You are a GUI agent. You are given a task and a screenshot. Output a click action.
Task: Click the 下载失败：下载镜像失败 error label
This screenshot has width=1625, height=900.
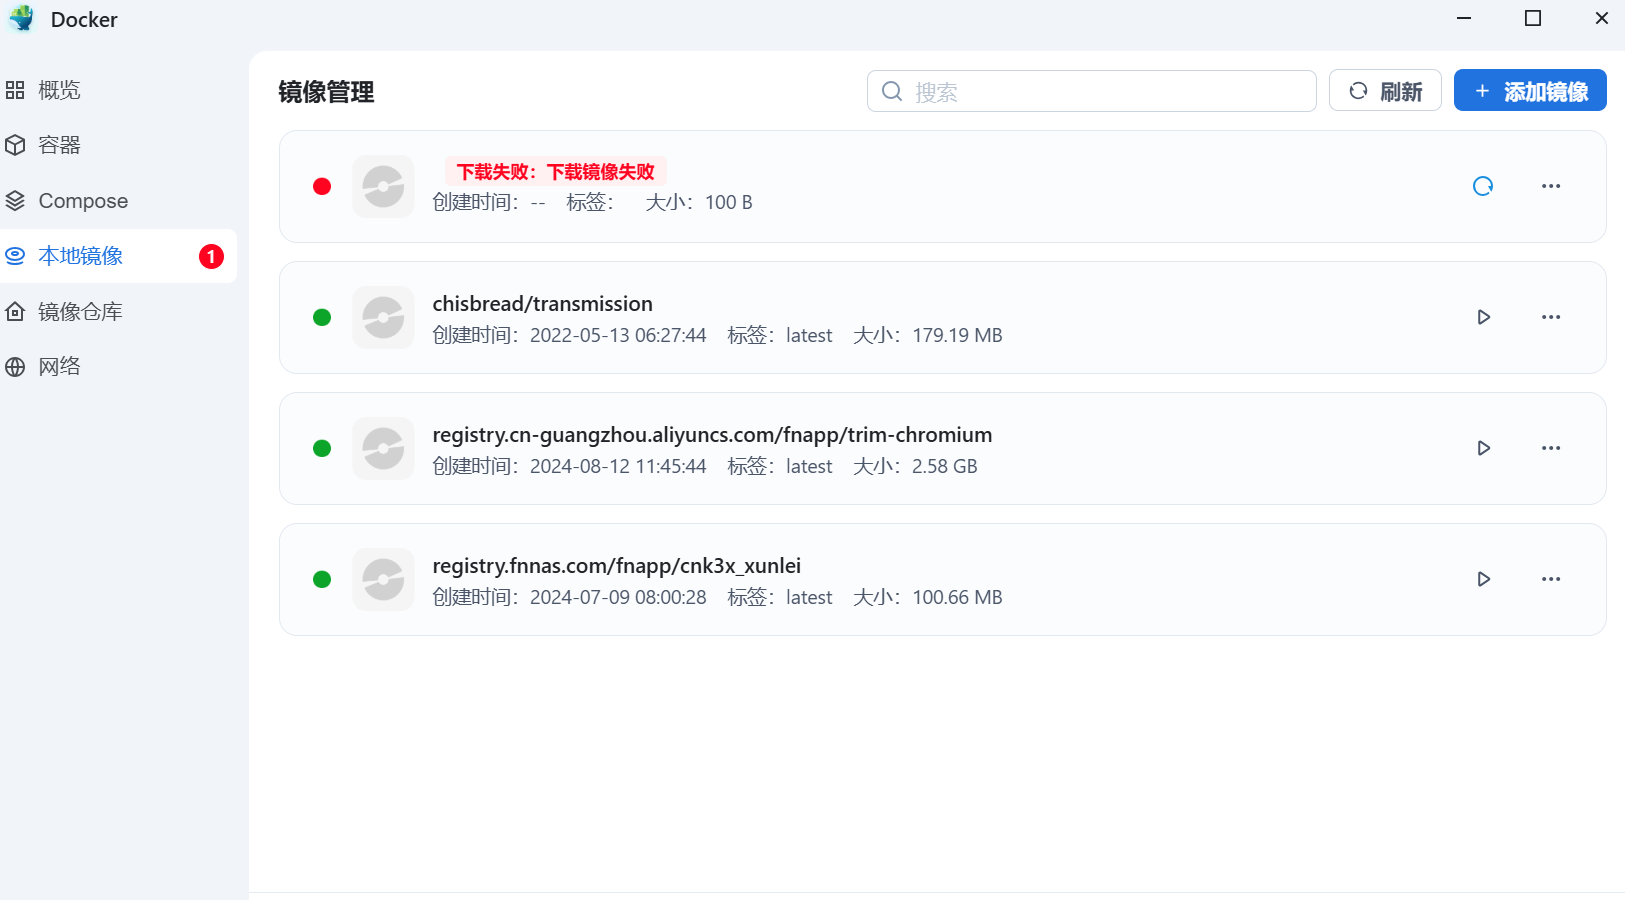[x=556, y=172]
